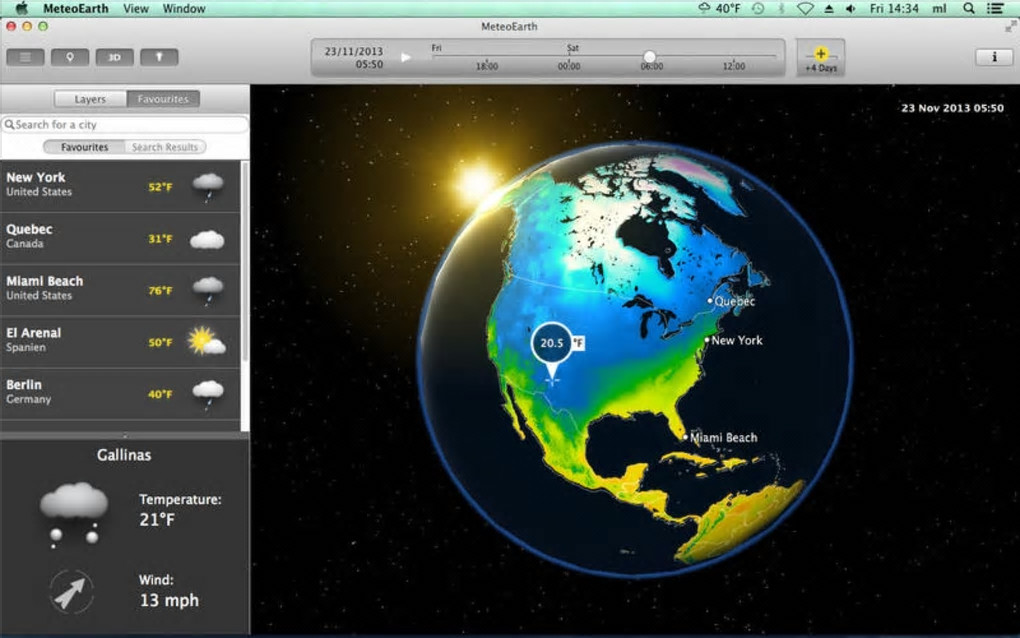Select 12:00 on the time ruler
The height and width of the screenshot is (638, 1020).
tap(734, 66)
